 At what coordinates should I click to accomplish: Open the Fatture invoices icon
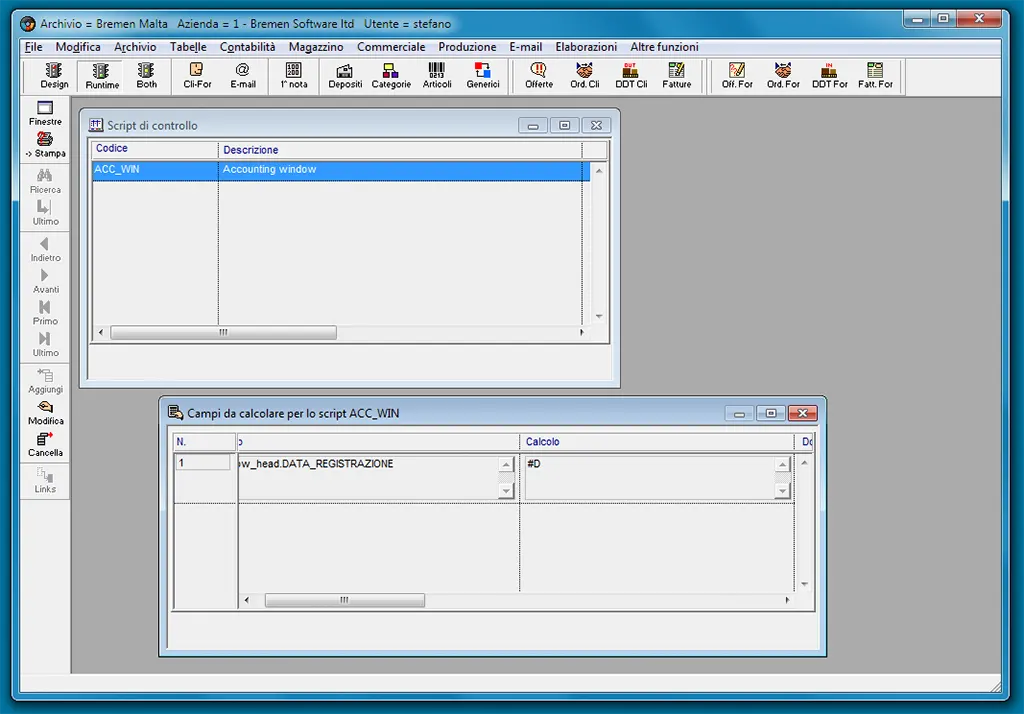pyautogui.click(x=677, y=76)
